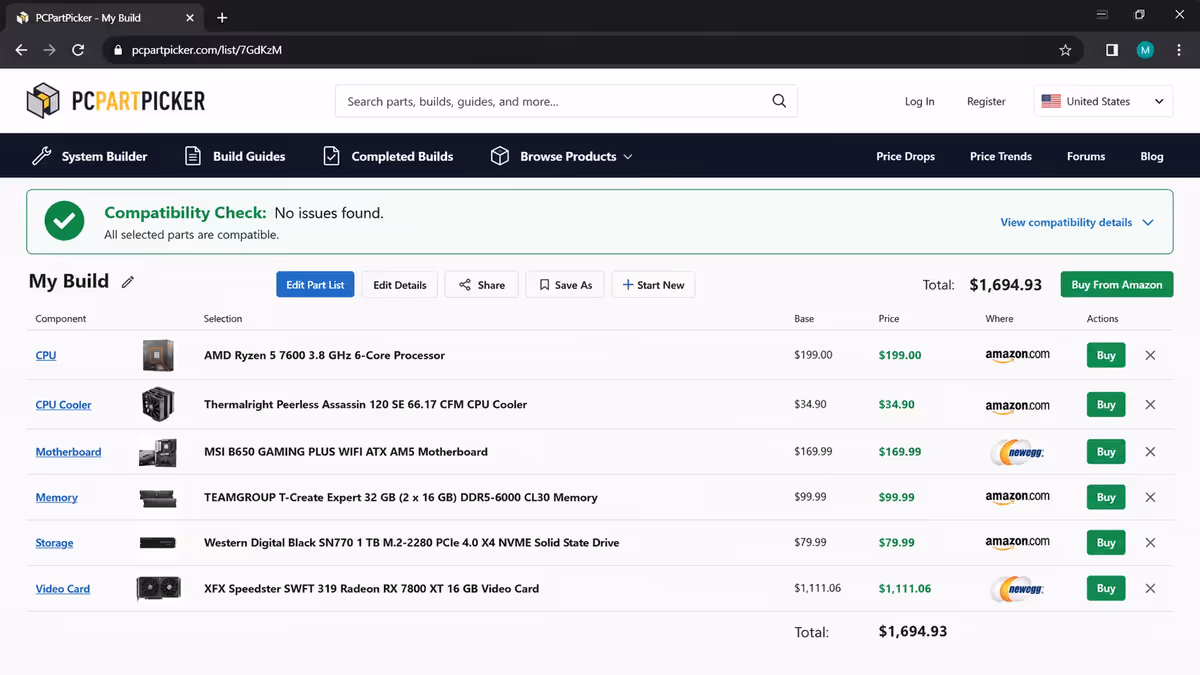
Task: Expand the Browse Products menu
Action: pyautogui.click(x=562, y=156)
